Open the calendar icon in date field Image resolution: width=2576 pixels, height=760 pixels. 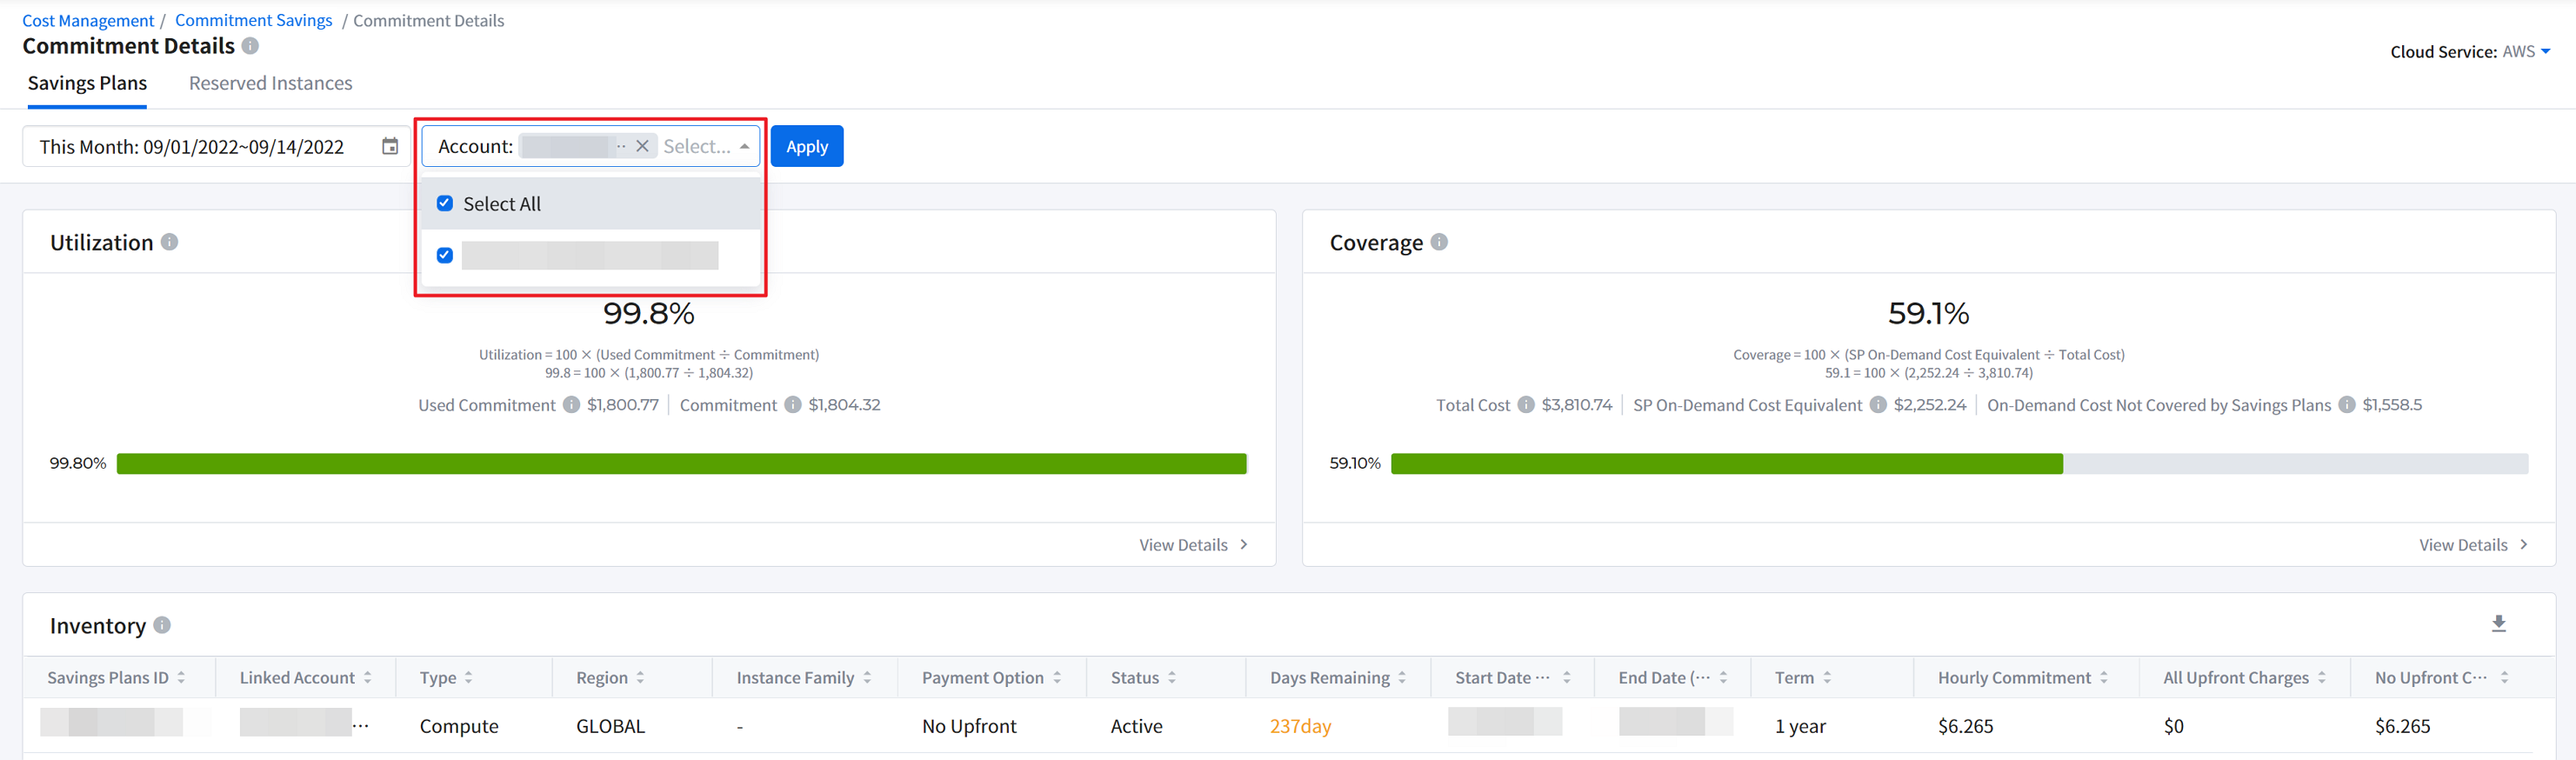point(390,147)
